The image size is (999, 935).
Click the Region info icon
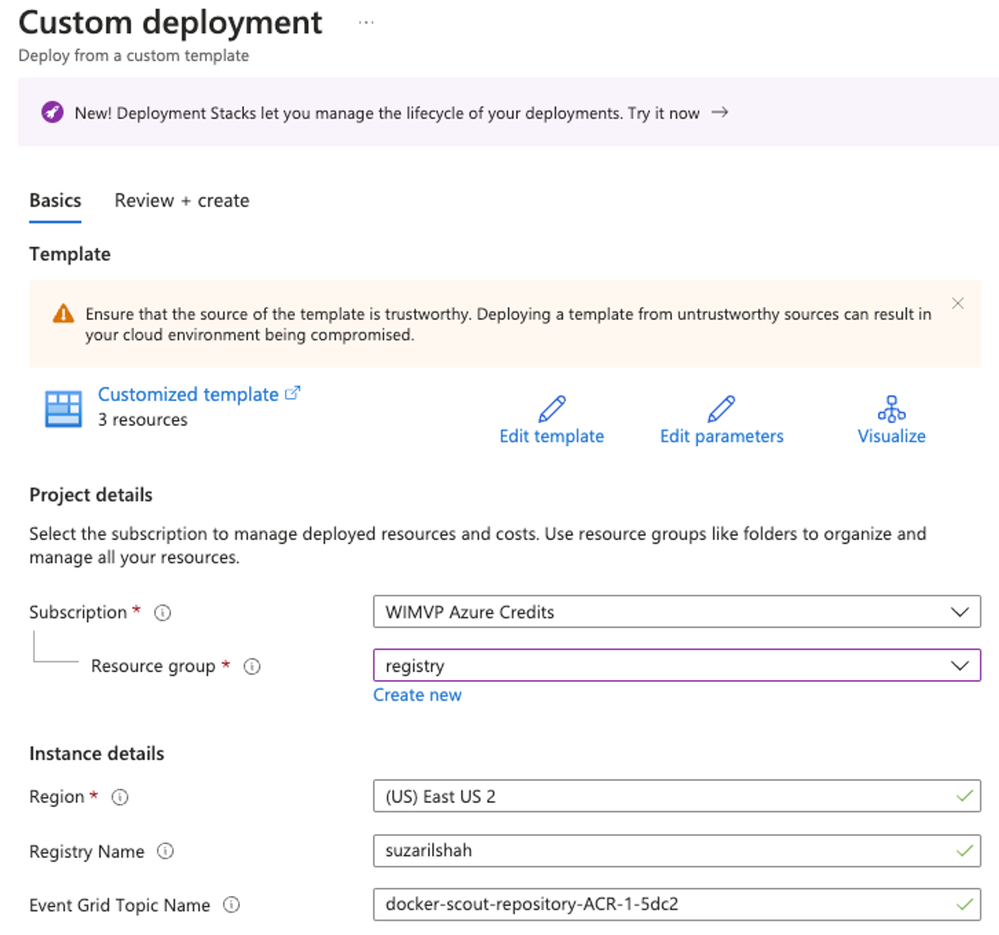(x=120, y=798)
